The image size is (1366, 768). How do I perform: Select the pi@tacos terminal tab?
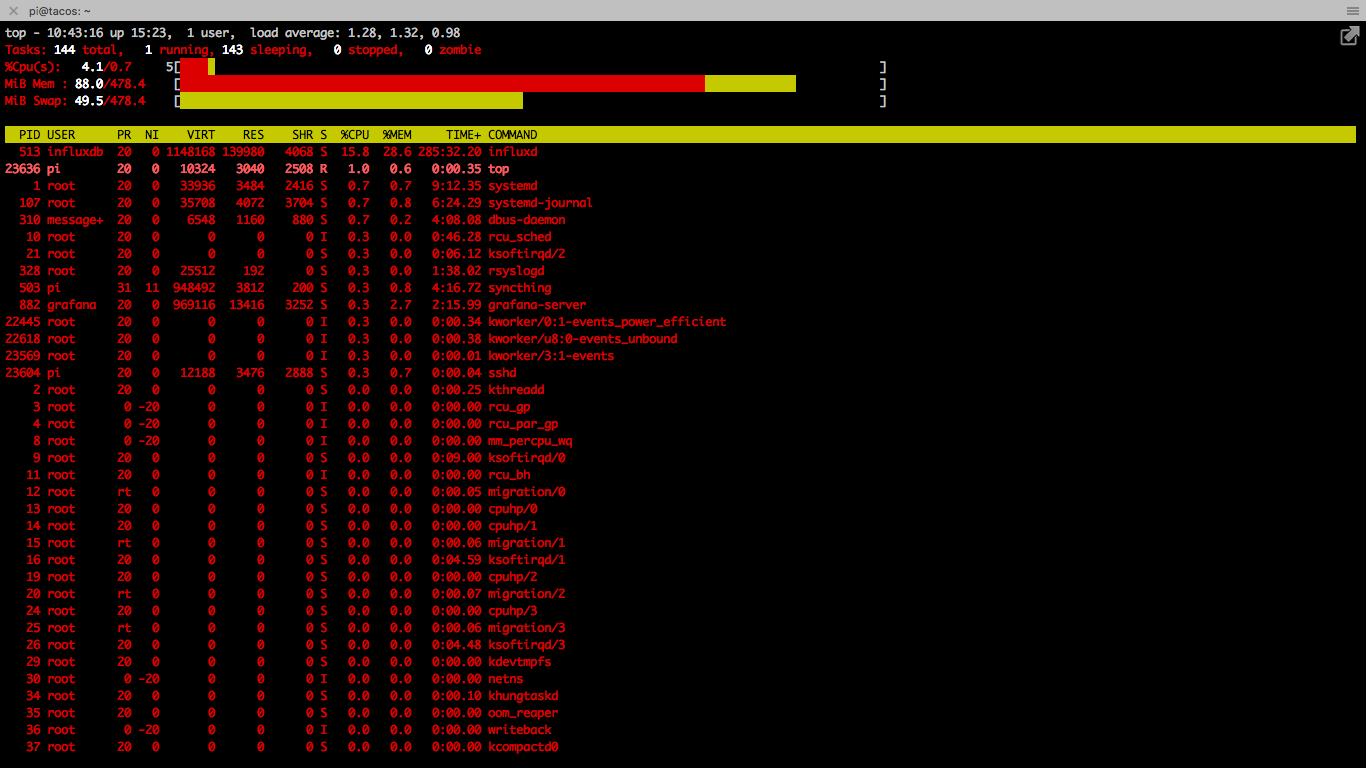pos(60,10)
